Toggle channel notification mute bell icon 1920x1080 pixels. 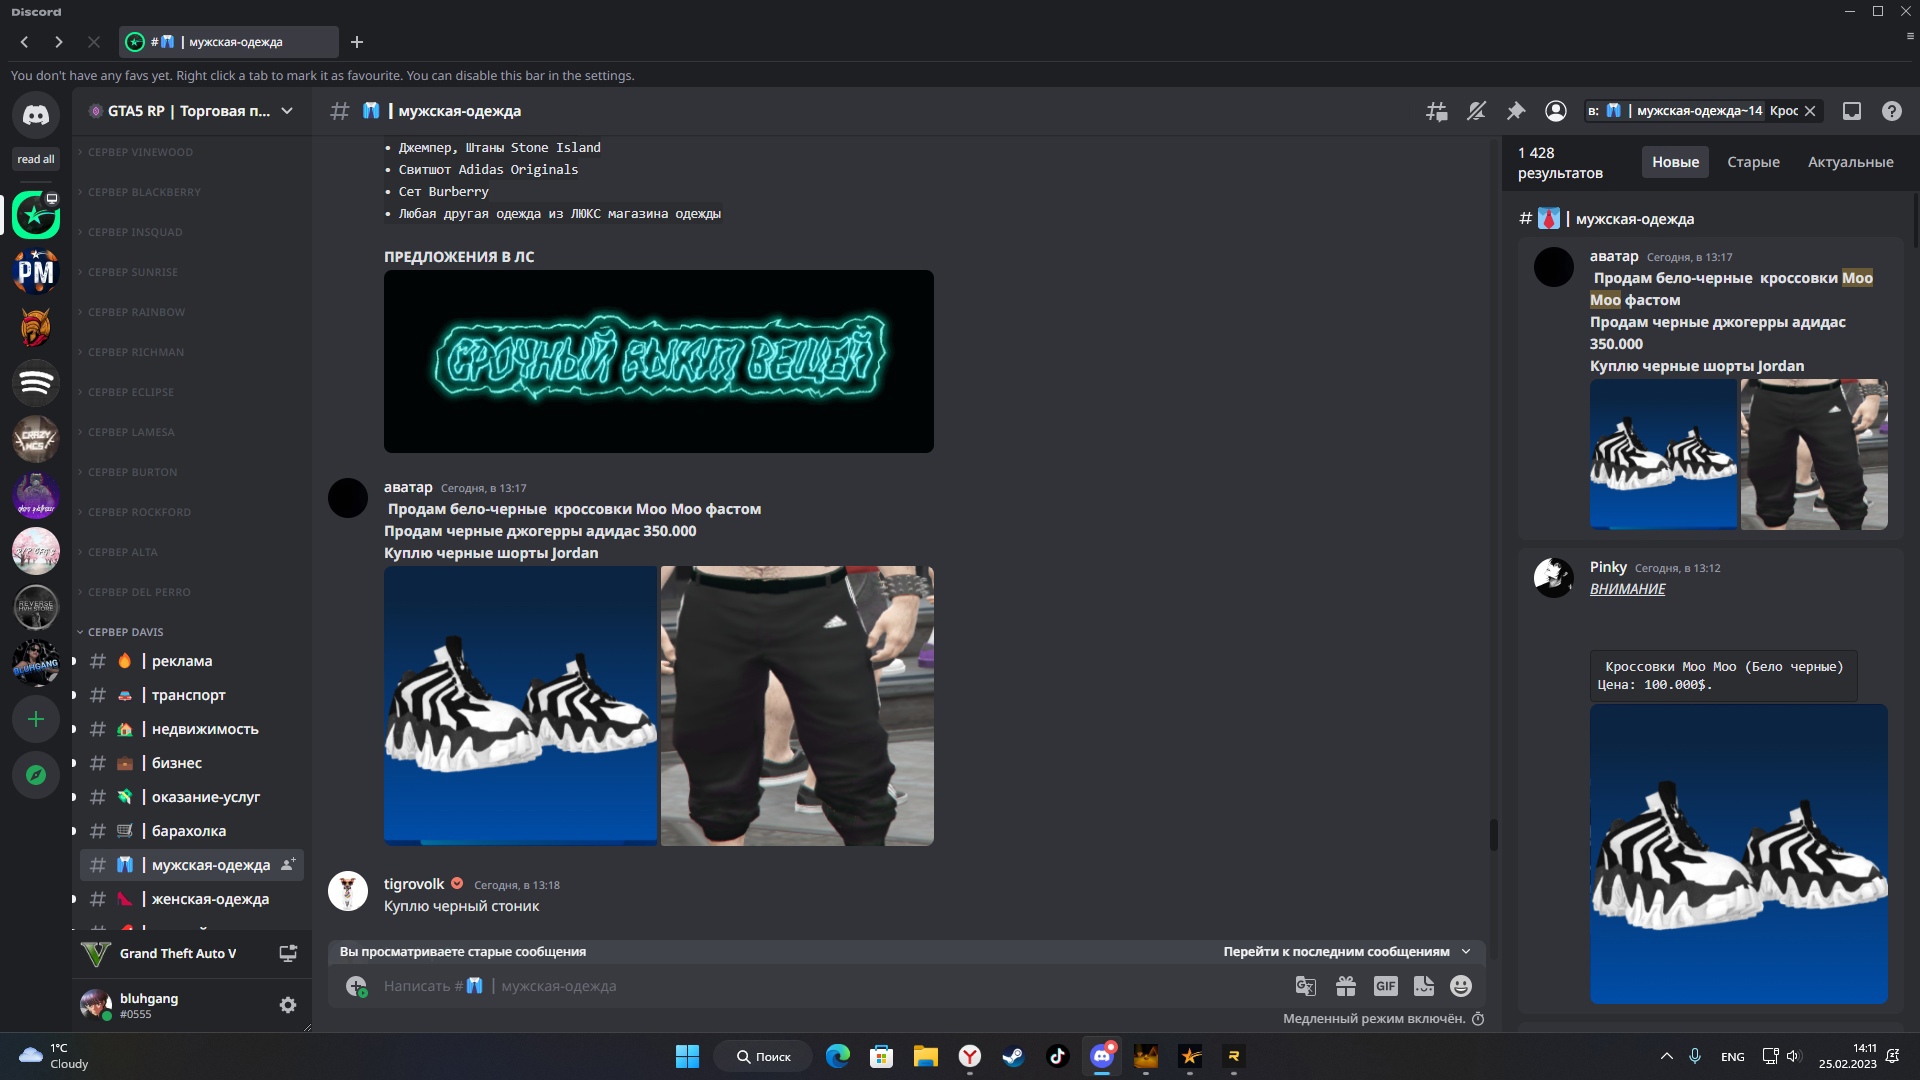(x=1476, y=111)
